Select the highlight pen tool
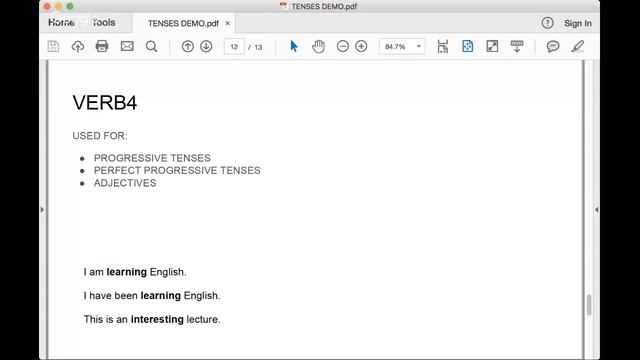Image resolution: width=640 pixels, height=360 pixels. (578, 47)
